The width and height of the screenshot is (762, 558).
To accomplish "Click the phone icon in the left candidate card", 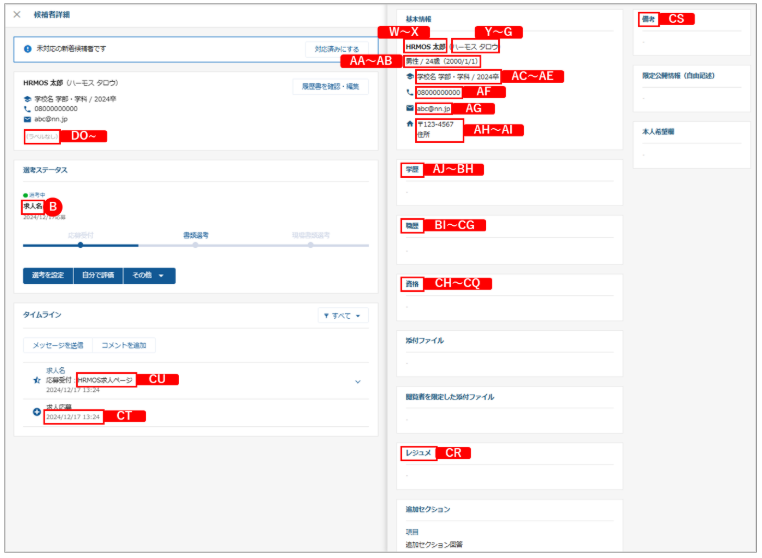I will [27, 109].
